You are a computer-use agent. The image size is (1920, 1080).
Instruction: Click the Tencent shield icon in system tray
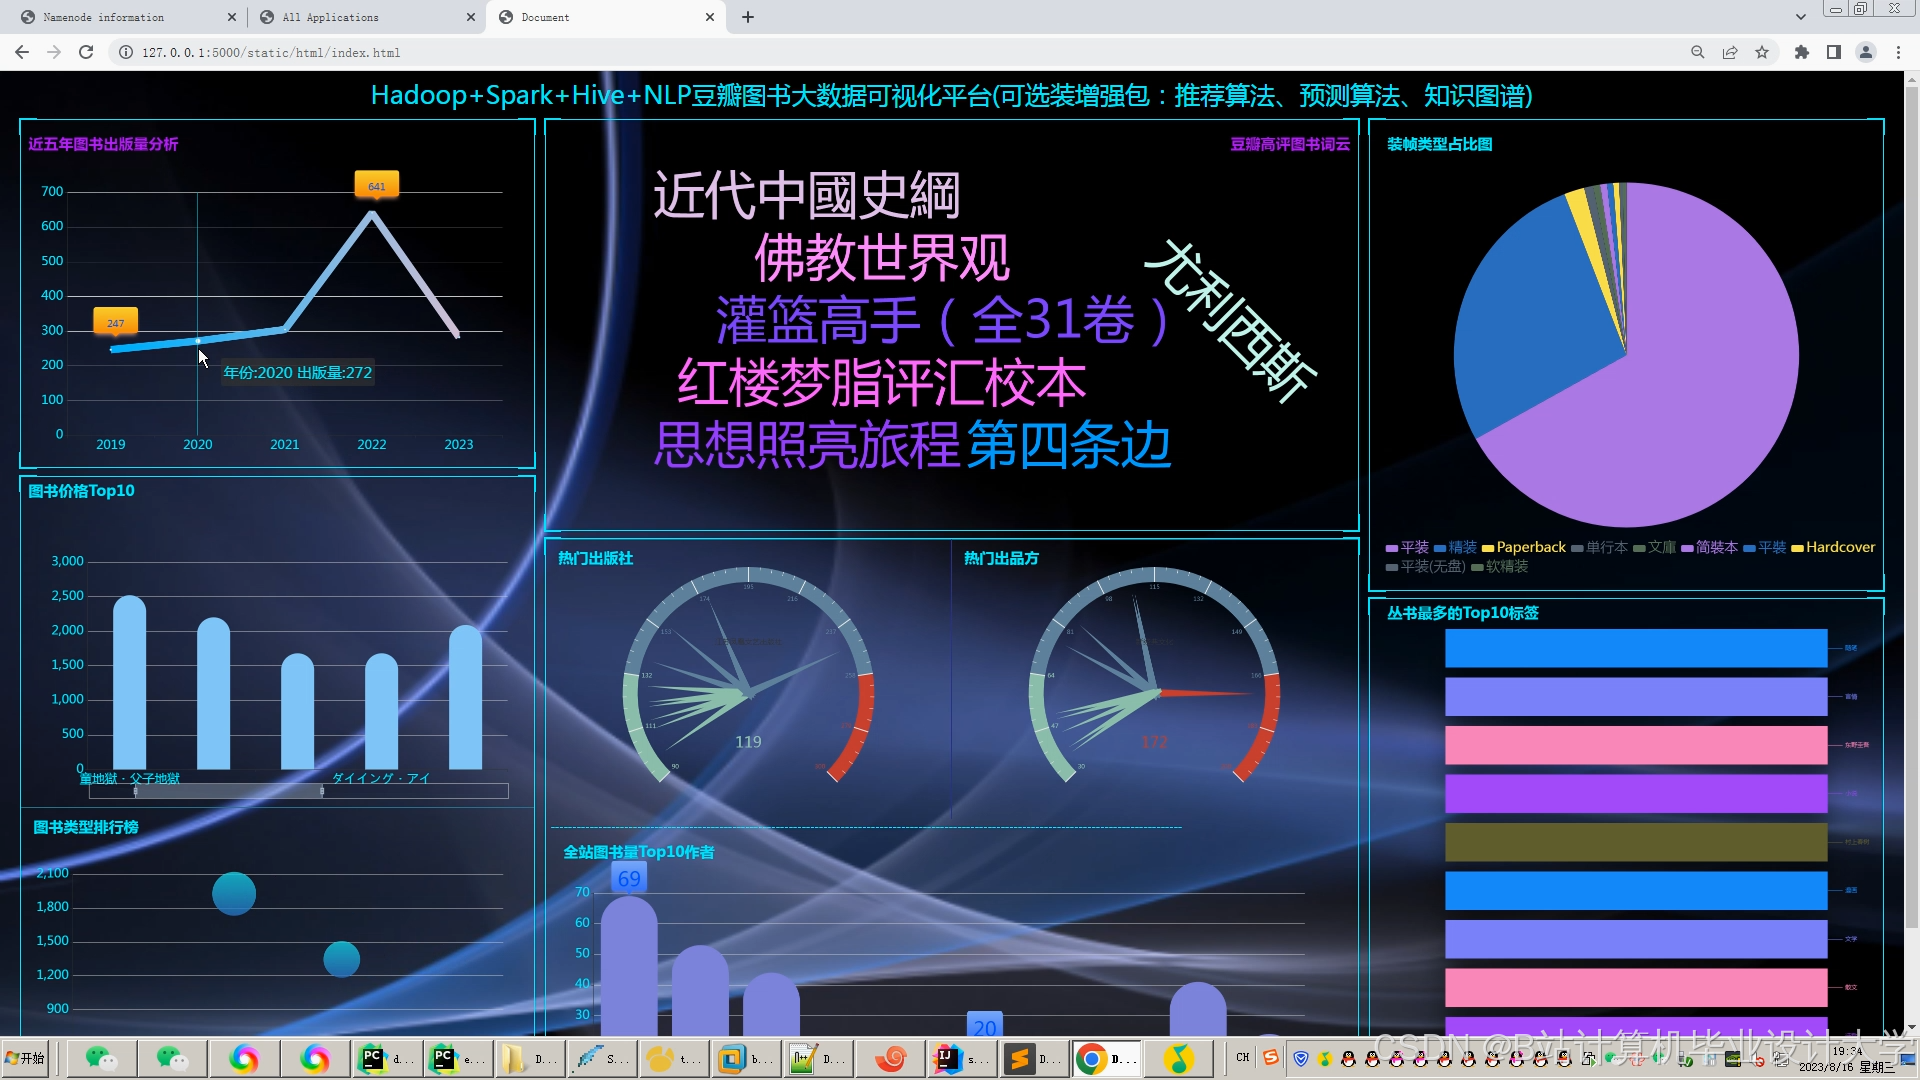(1301, 1057)
